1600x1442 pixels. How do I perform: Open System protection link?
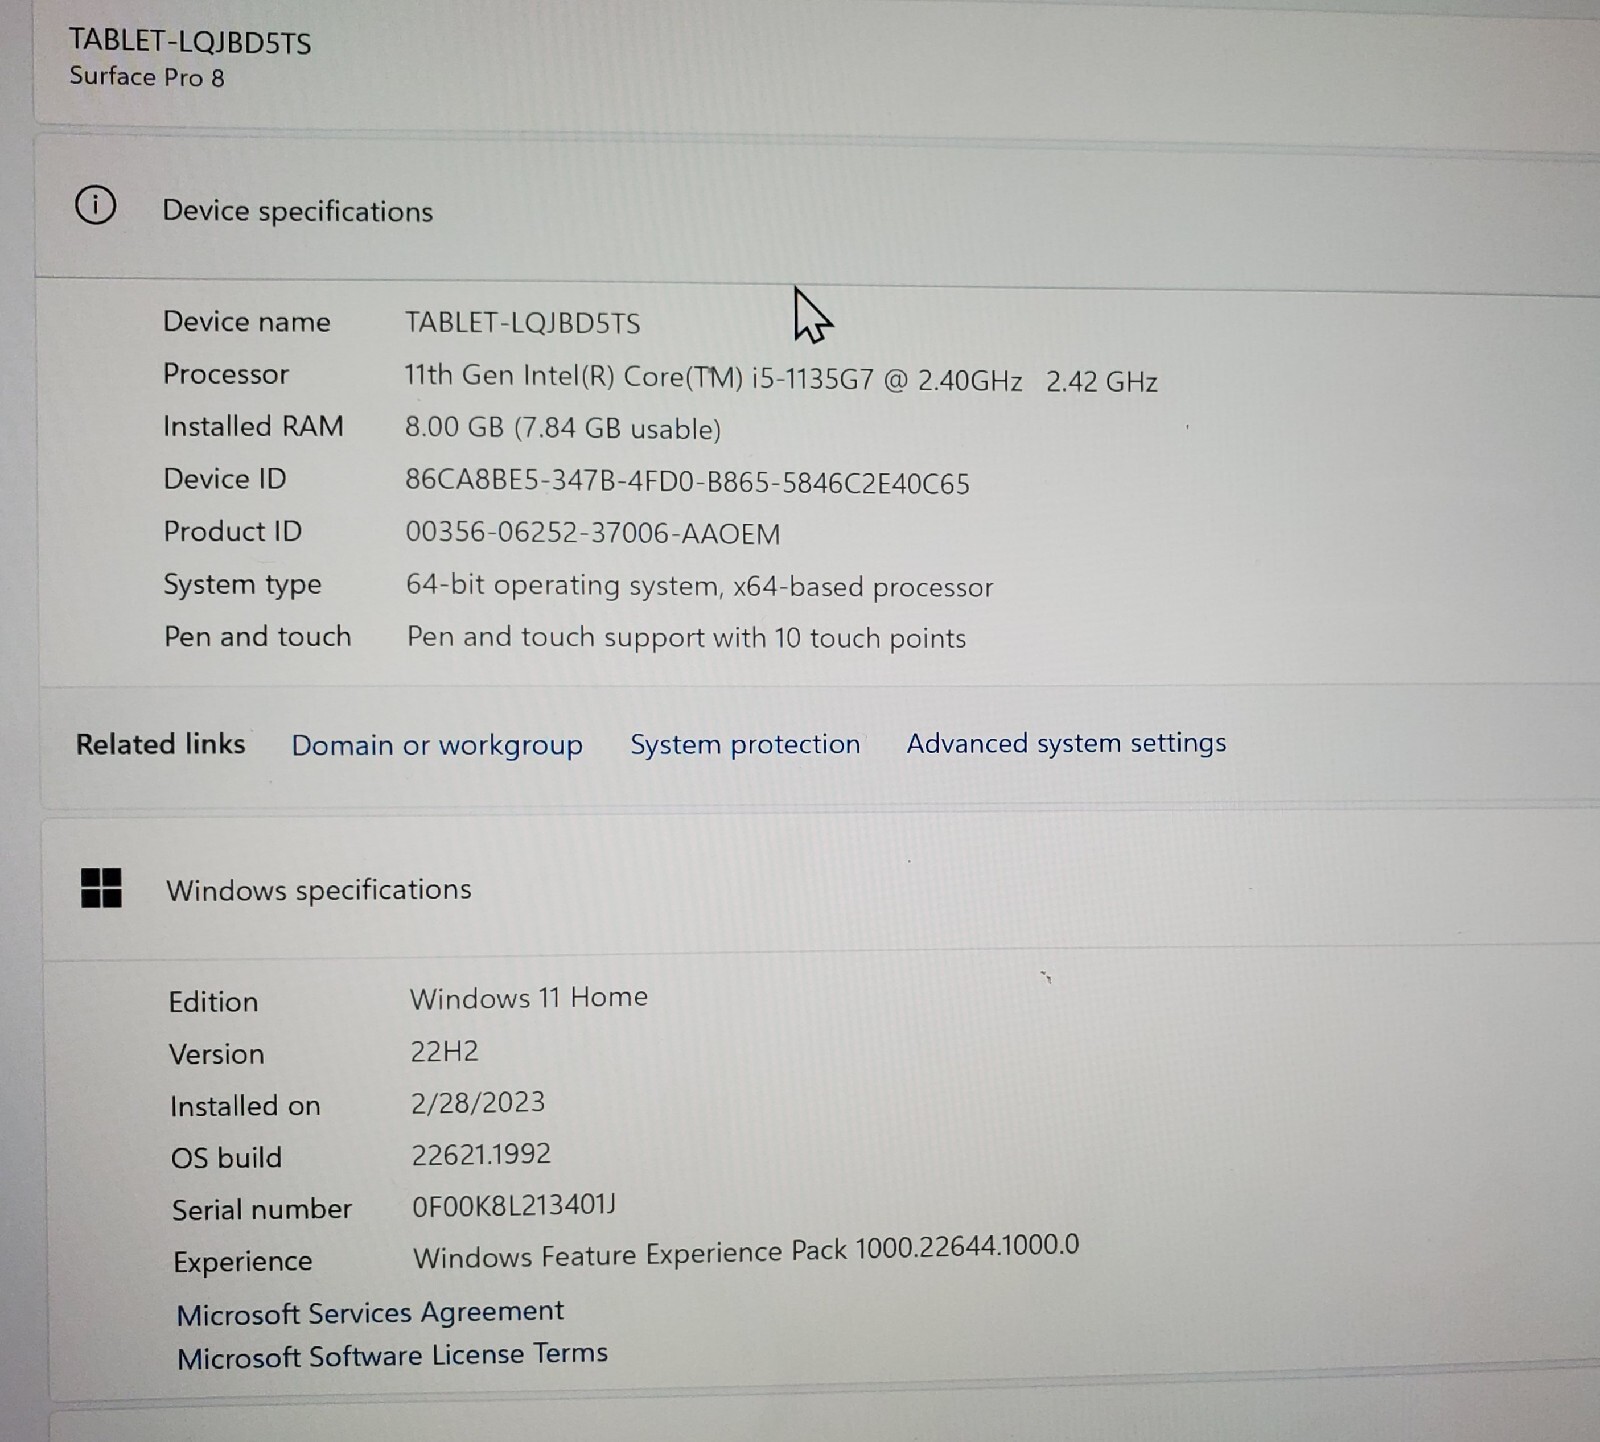tap(745, 744)
